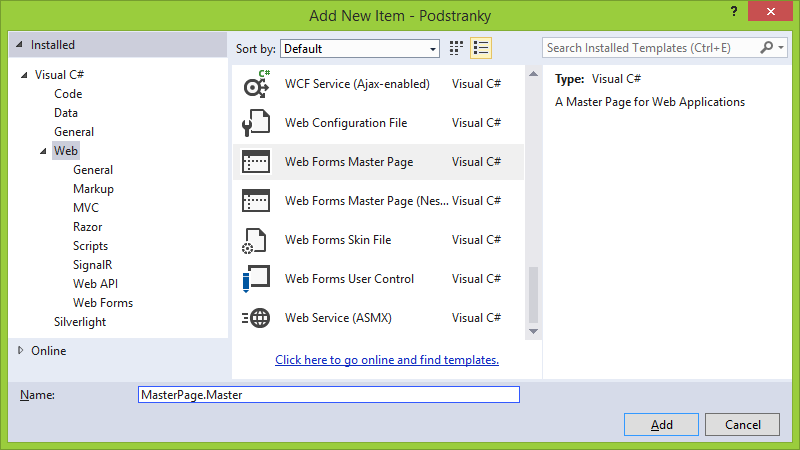Click the nested Web Forms Master Page icon
Viewport: 800px width, 450px height.
click(x=256, y=201)
